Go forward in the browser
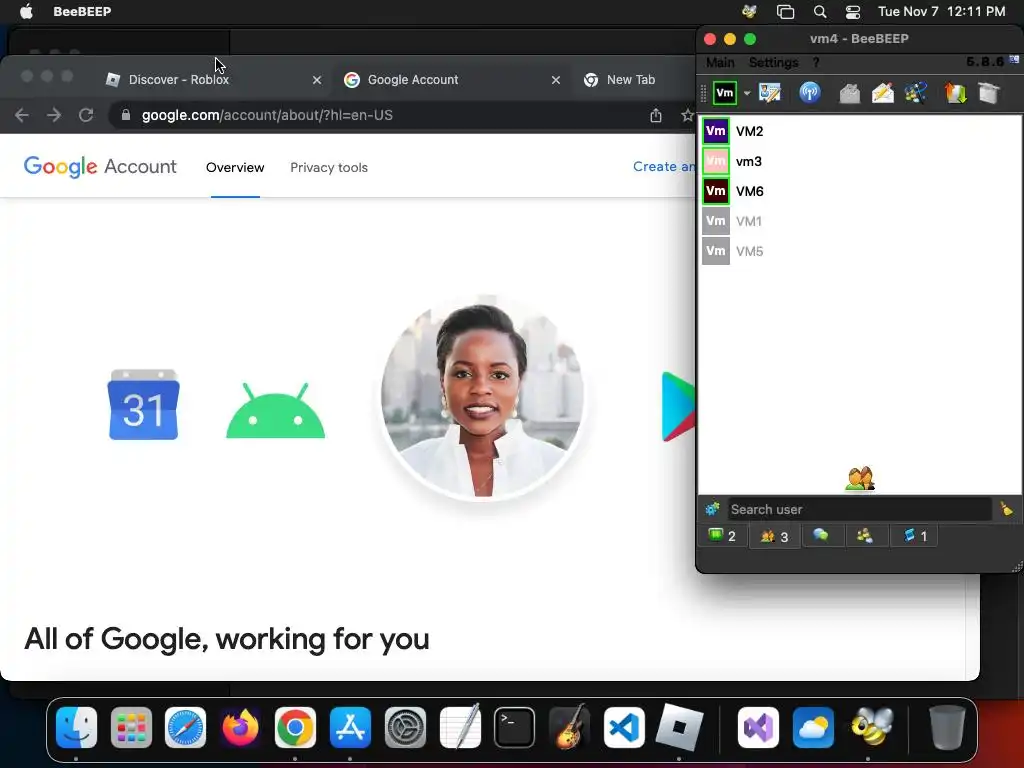The width and height of the screenshot is (1024, 768). [54, 116]
